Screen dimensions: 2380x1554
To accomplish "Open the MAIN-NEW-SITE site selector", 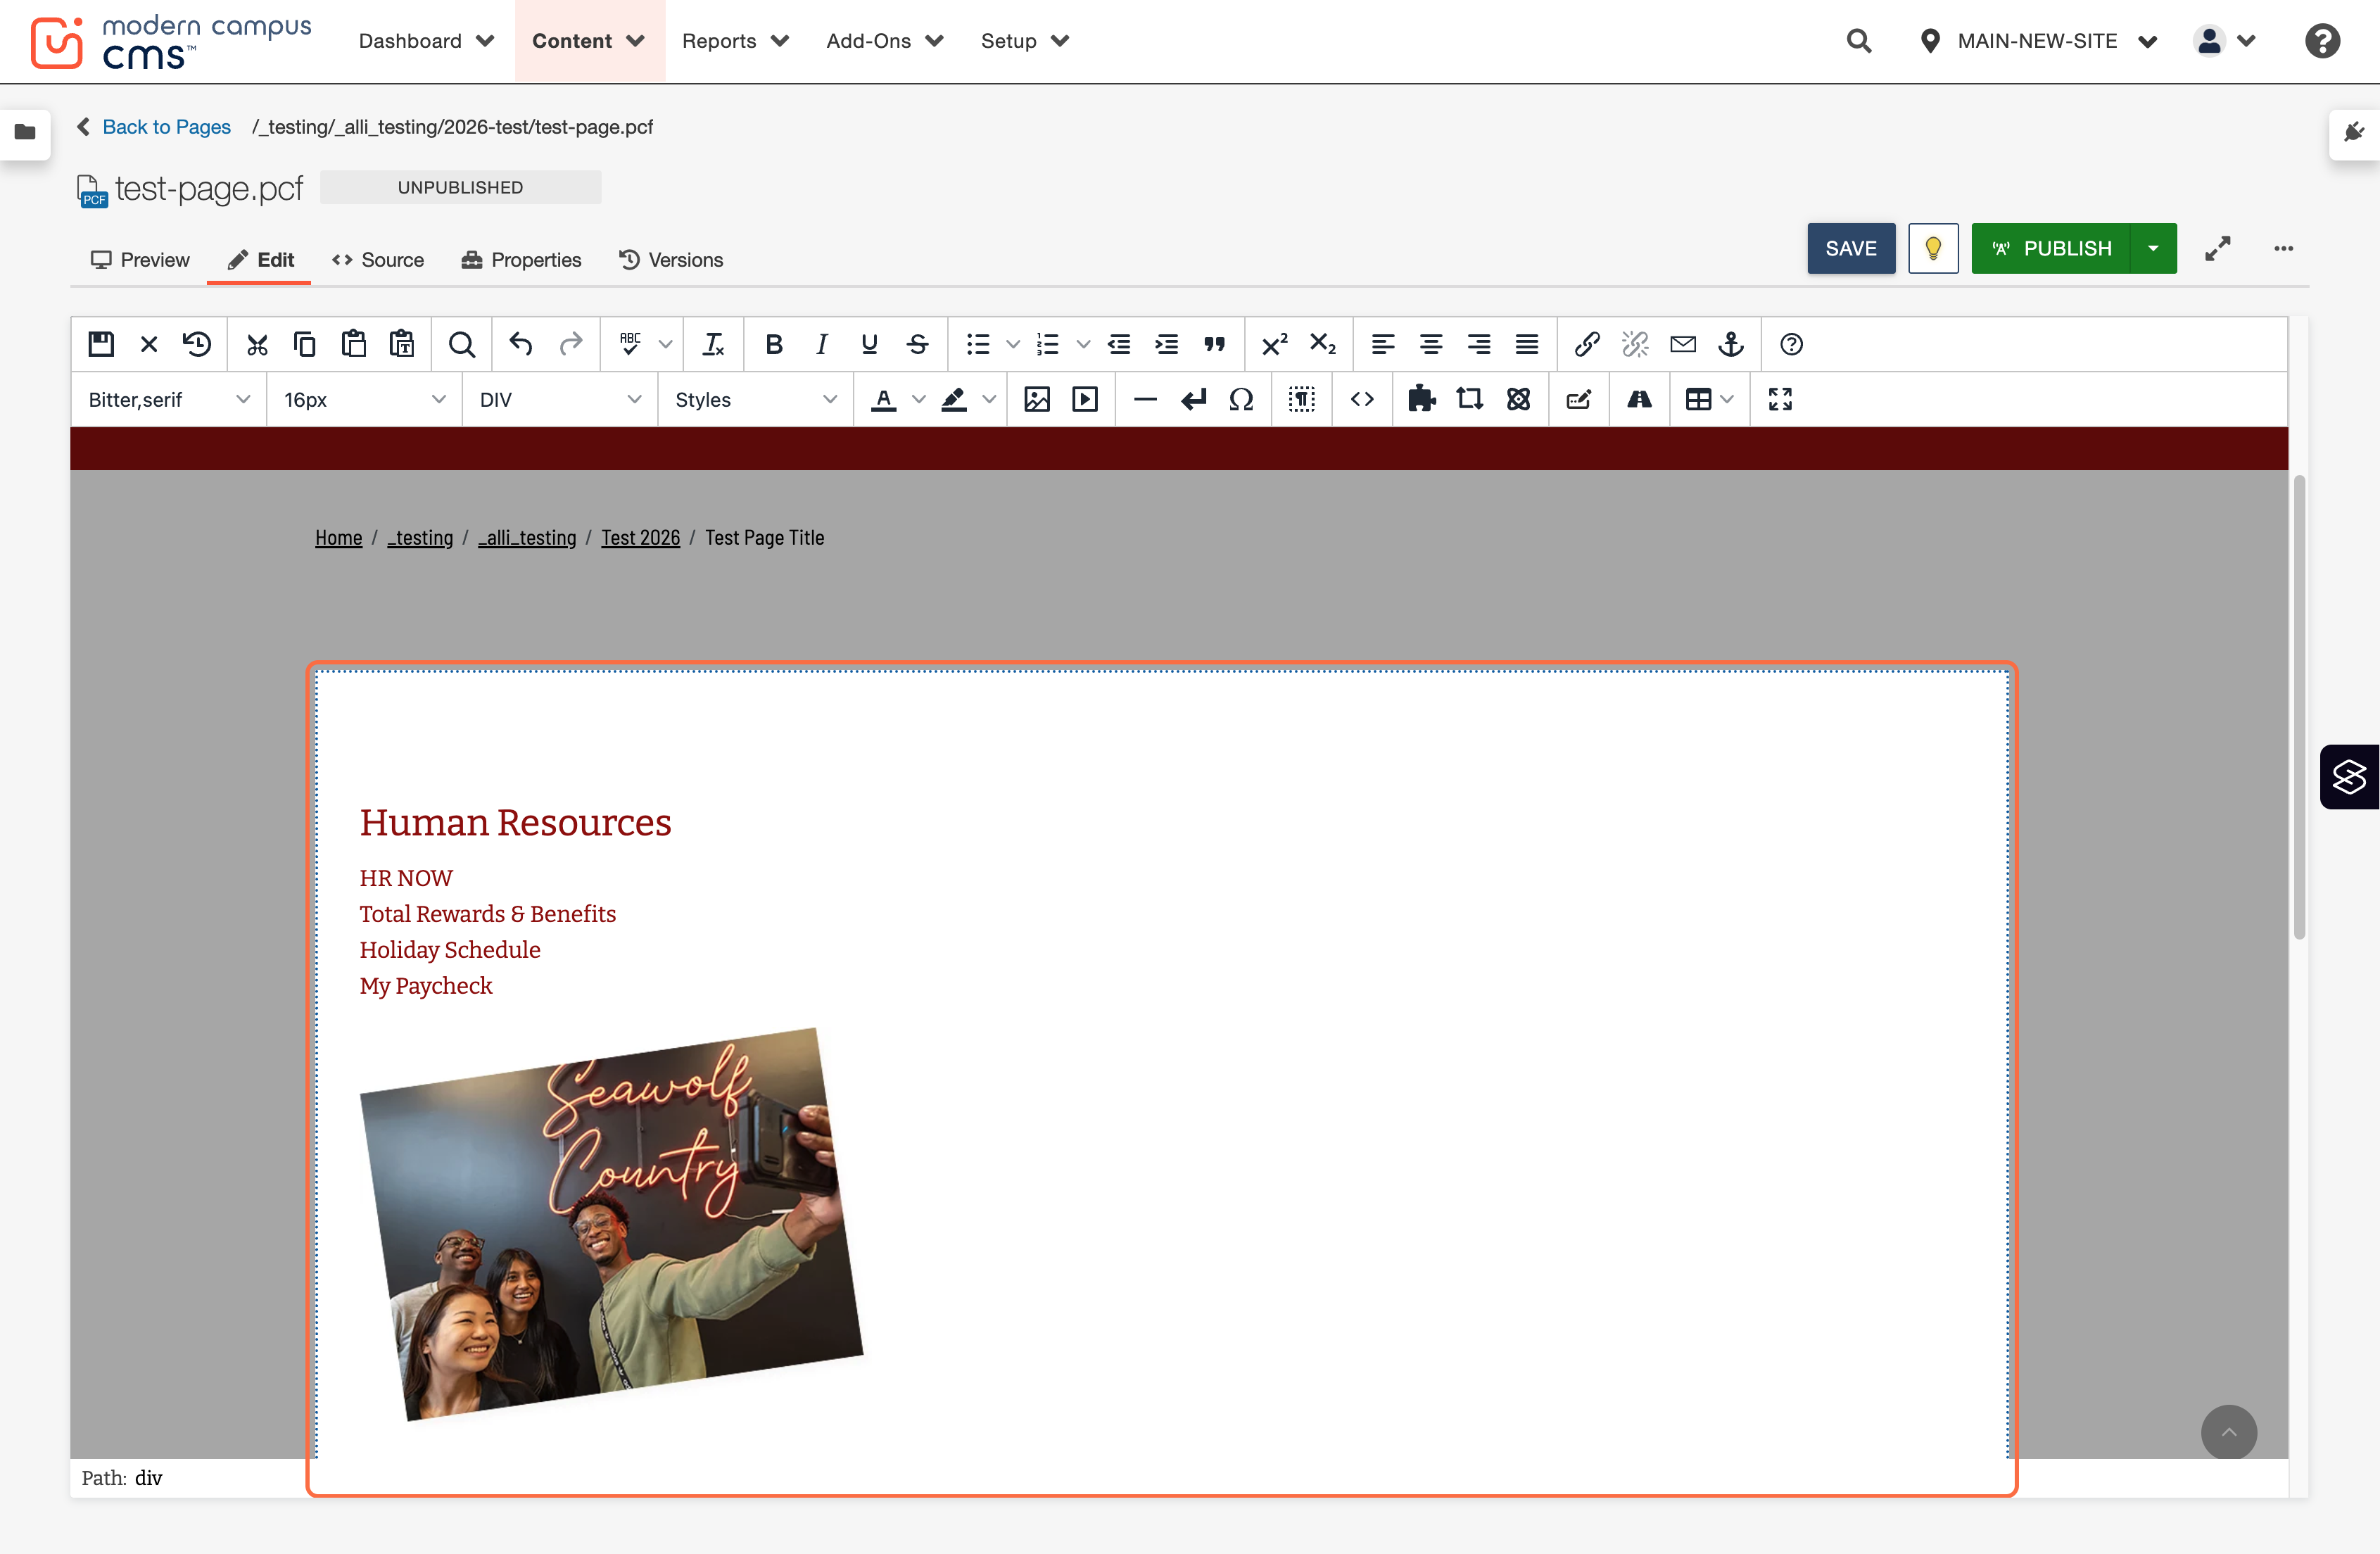I will pyautogui.click(x=2037, y=41).
